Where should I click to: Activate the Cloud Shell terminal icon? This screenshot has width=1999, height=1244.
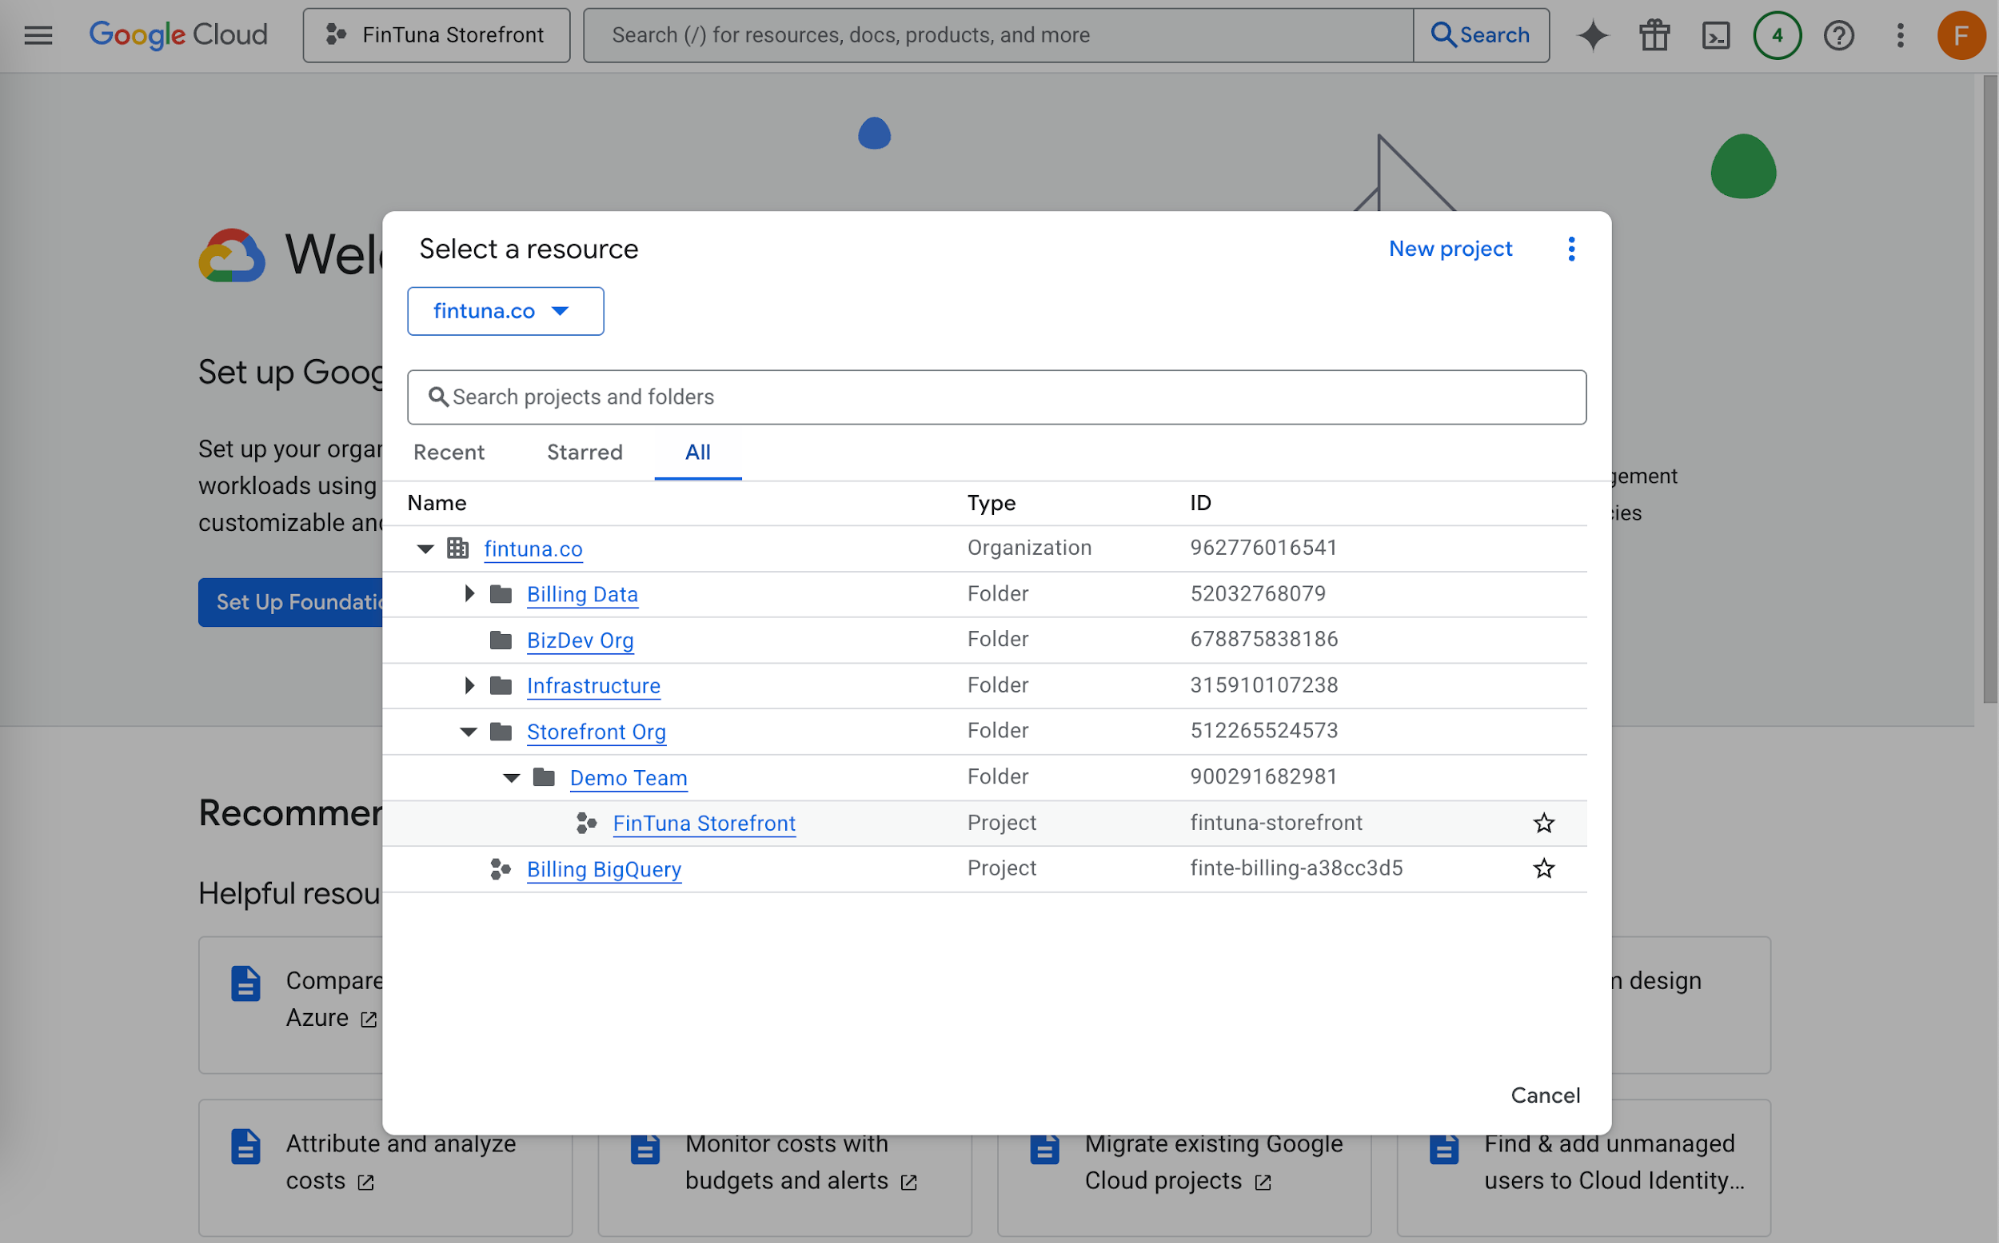point(1716,35)
